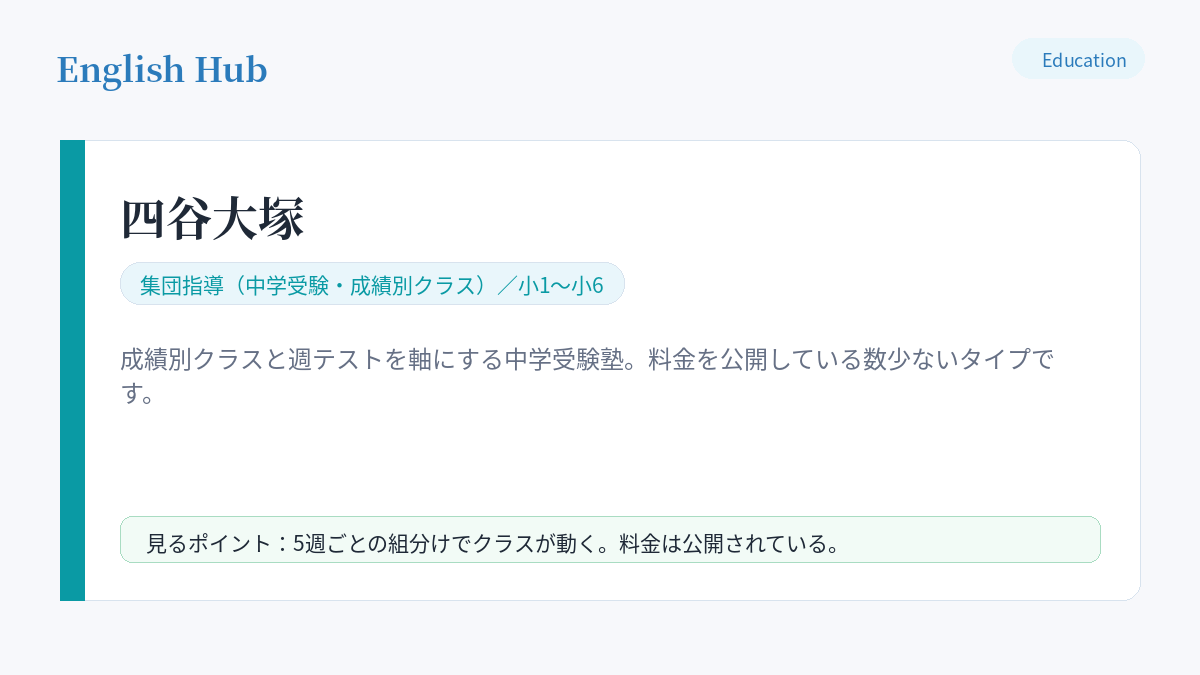The width and height of the screenshot is (1200, 675).
Task: Click the empty white area of the card
Action: [x=610, y=460]
